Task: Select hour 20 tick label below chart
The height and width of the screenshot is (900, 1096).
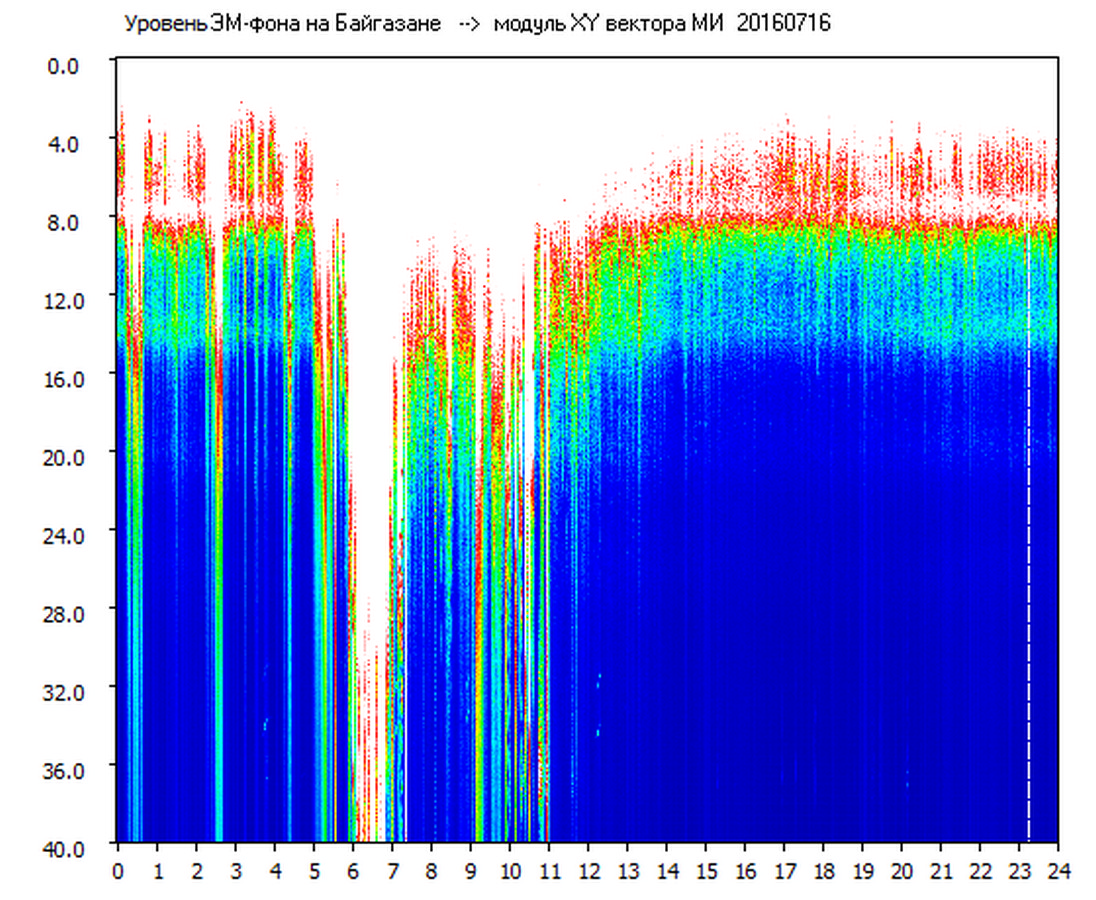Action: pyautogui.click(x=901, y=871)
